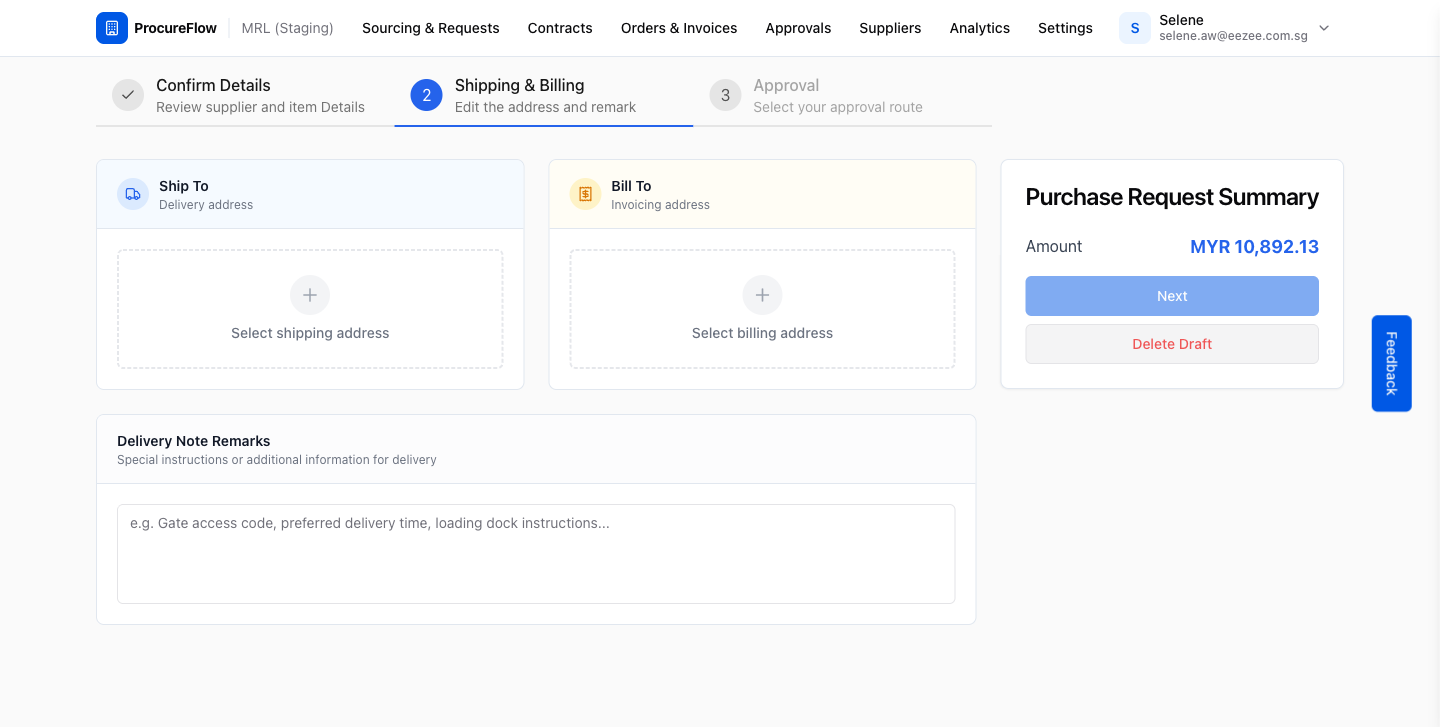This screenshot has height=727, width=1440.
Task: Open the Sourcing & Requests menu
Action: click(431, 28)
